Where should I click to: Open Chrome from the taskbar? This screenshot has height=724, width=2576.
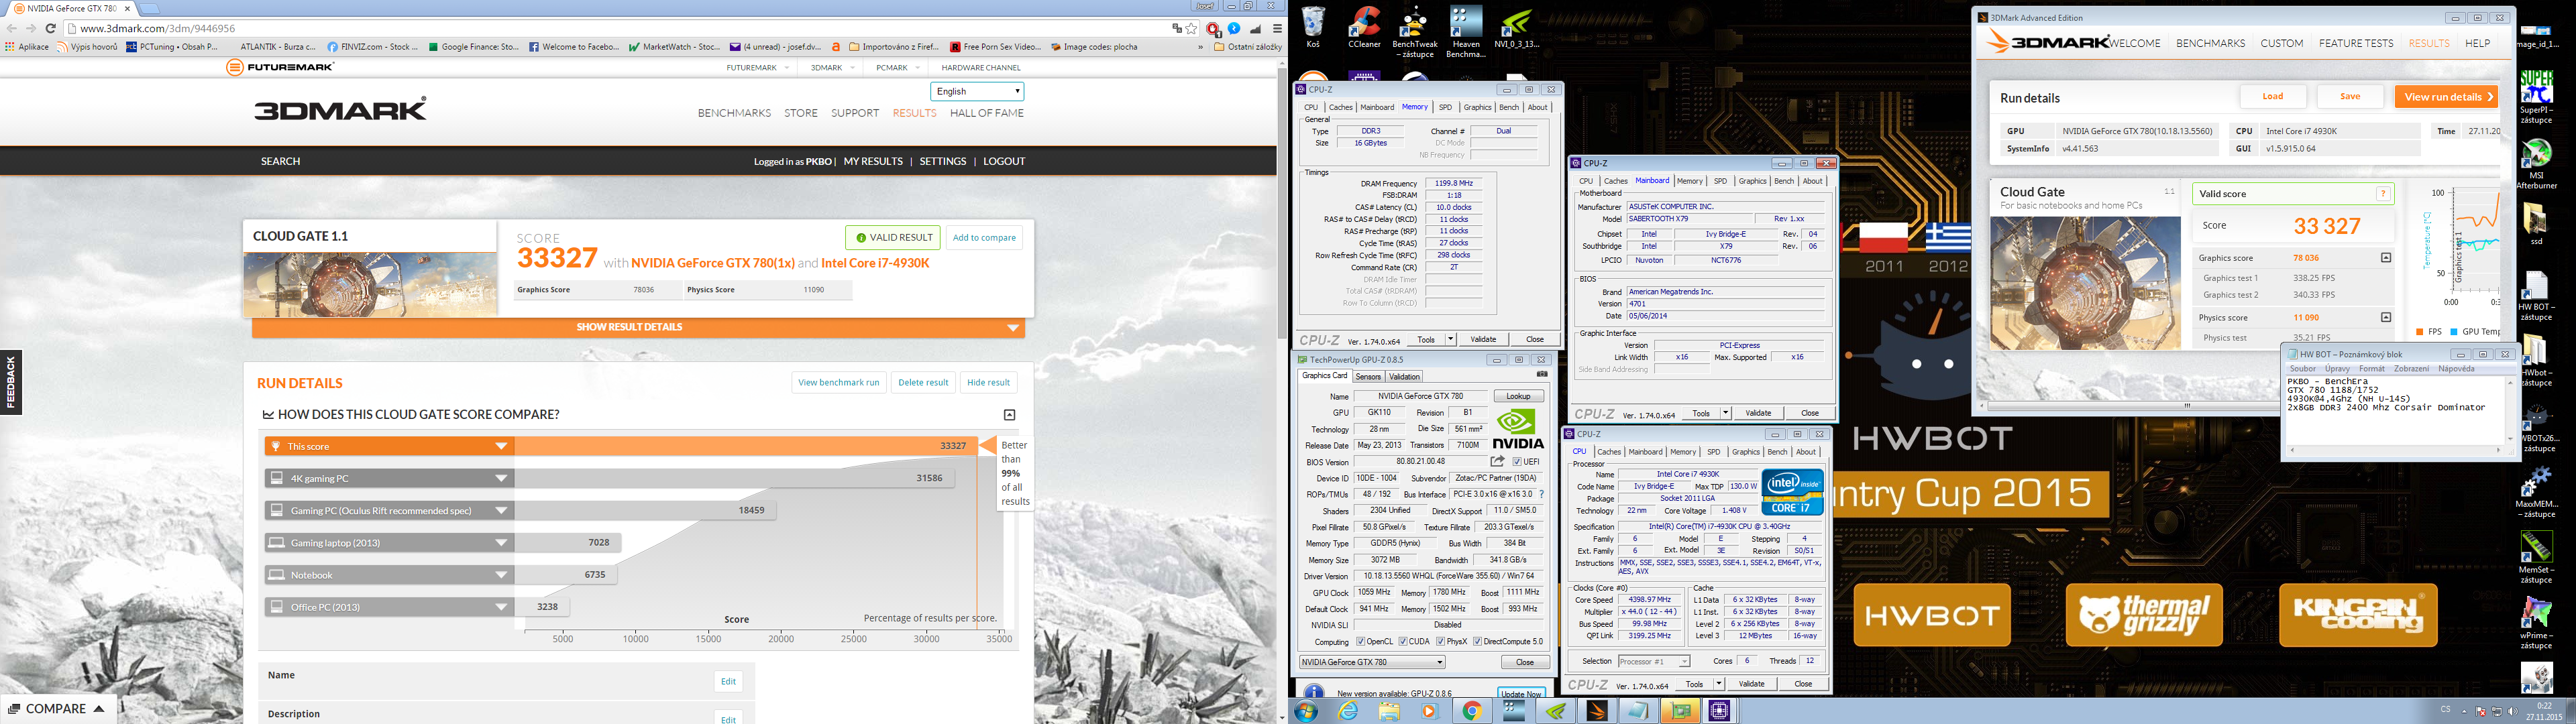[x=1471, y=711]
